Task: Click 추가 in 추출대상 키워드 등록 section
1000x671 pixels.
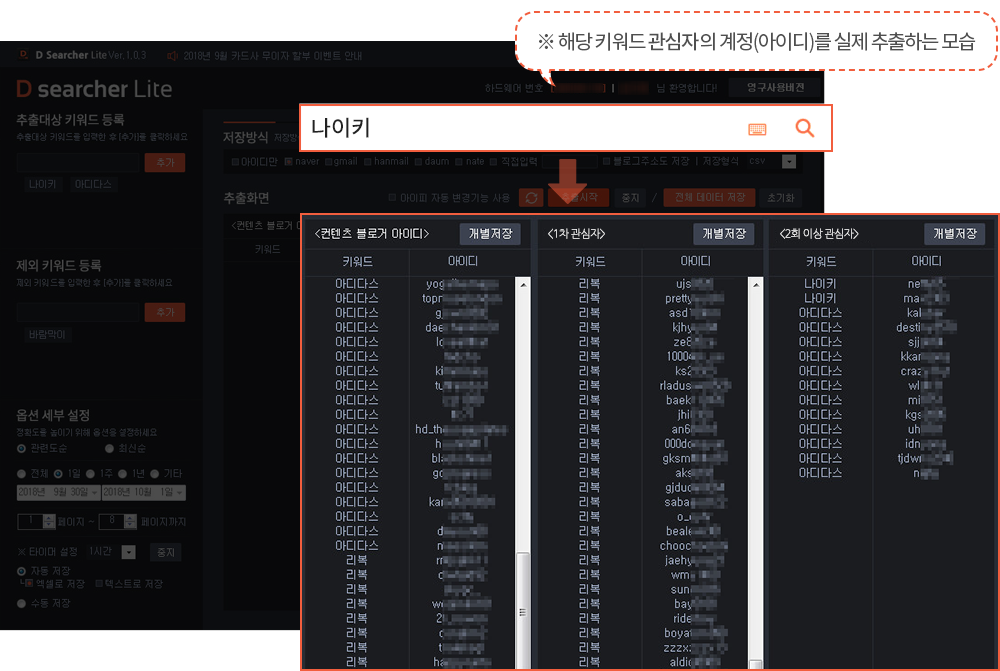Action: click(x=165, y=163)
